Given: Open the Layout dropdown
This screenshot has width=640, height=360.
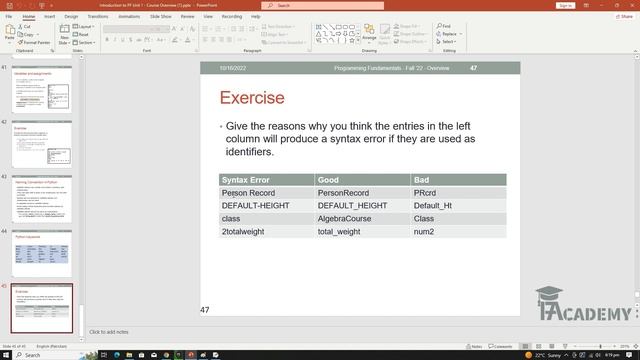Looking at the screenshot, I should [84, 27].
